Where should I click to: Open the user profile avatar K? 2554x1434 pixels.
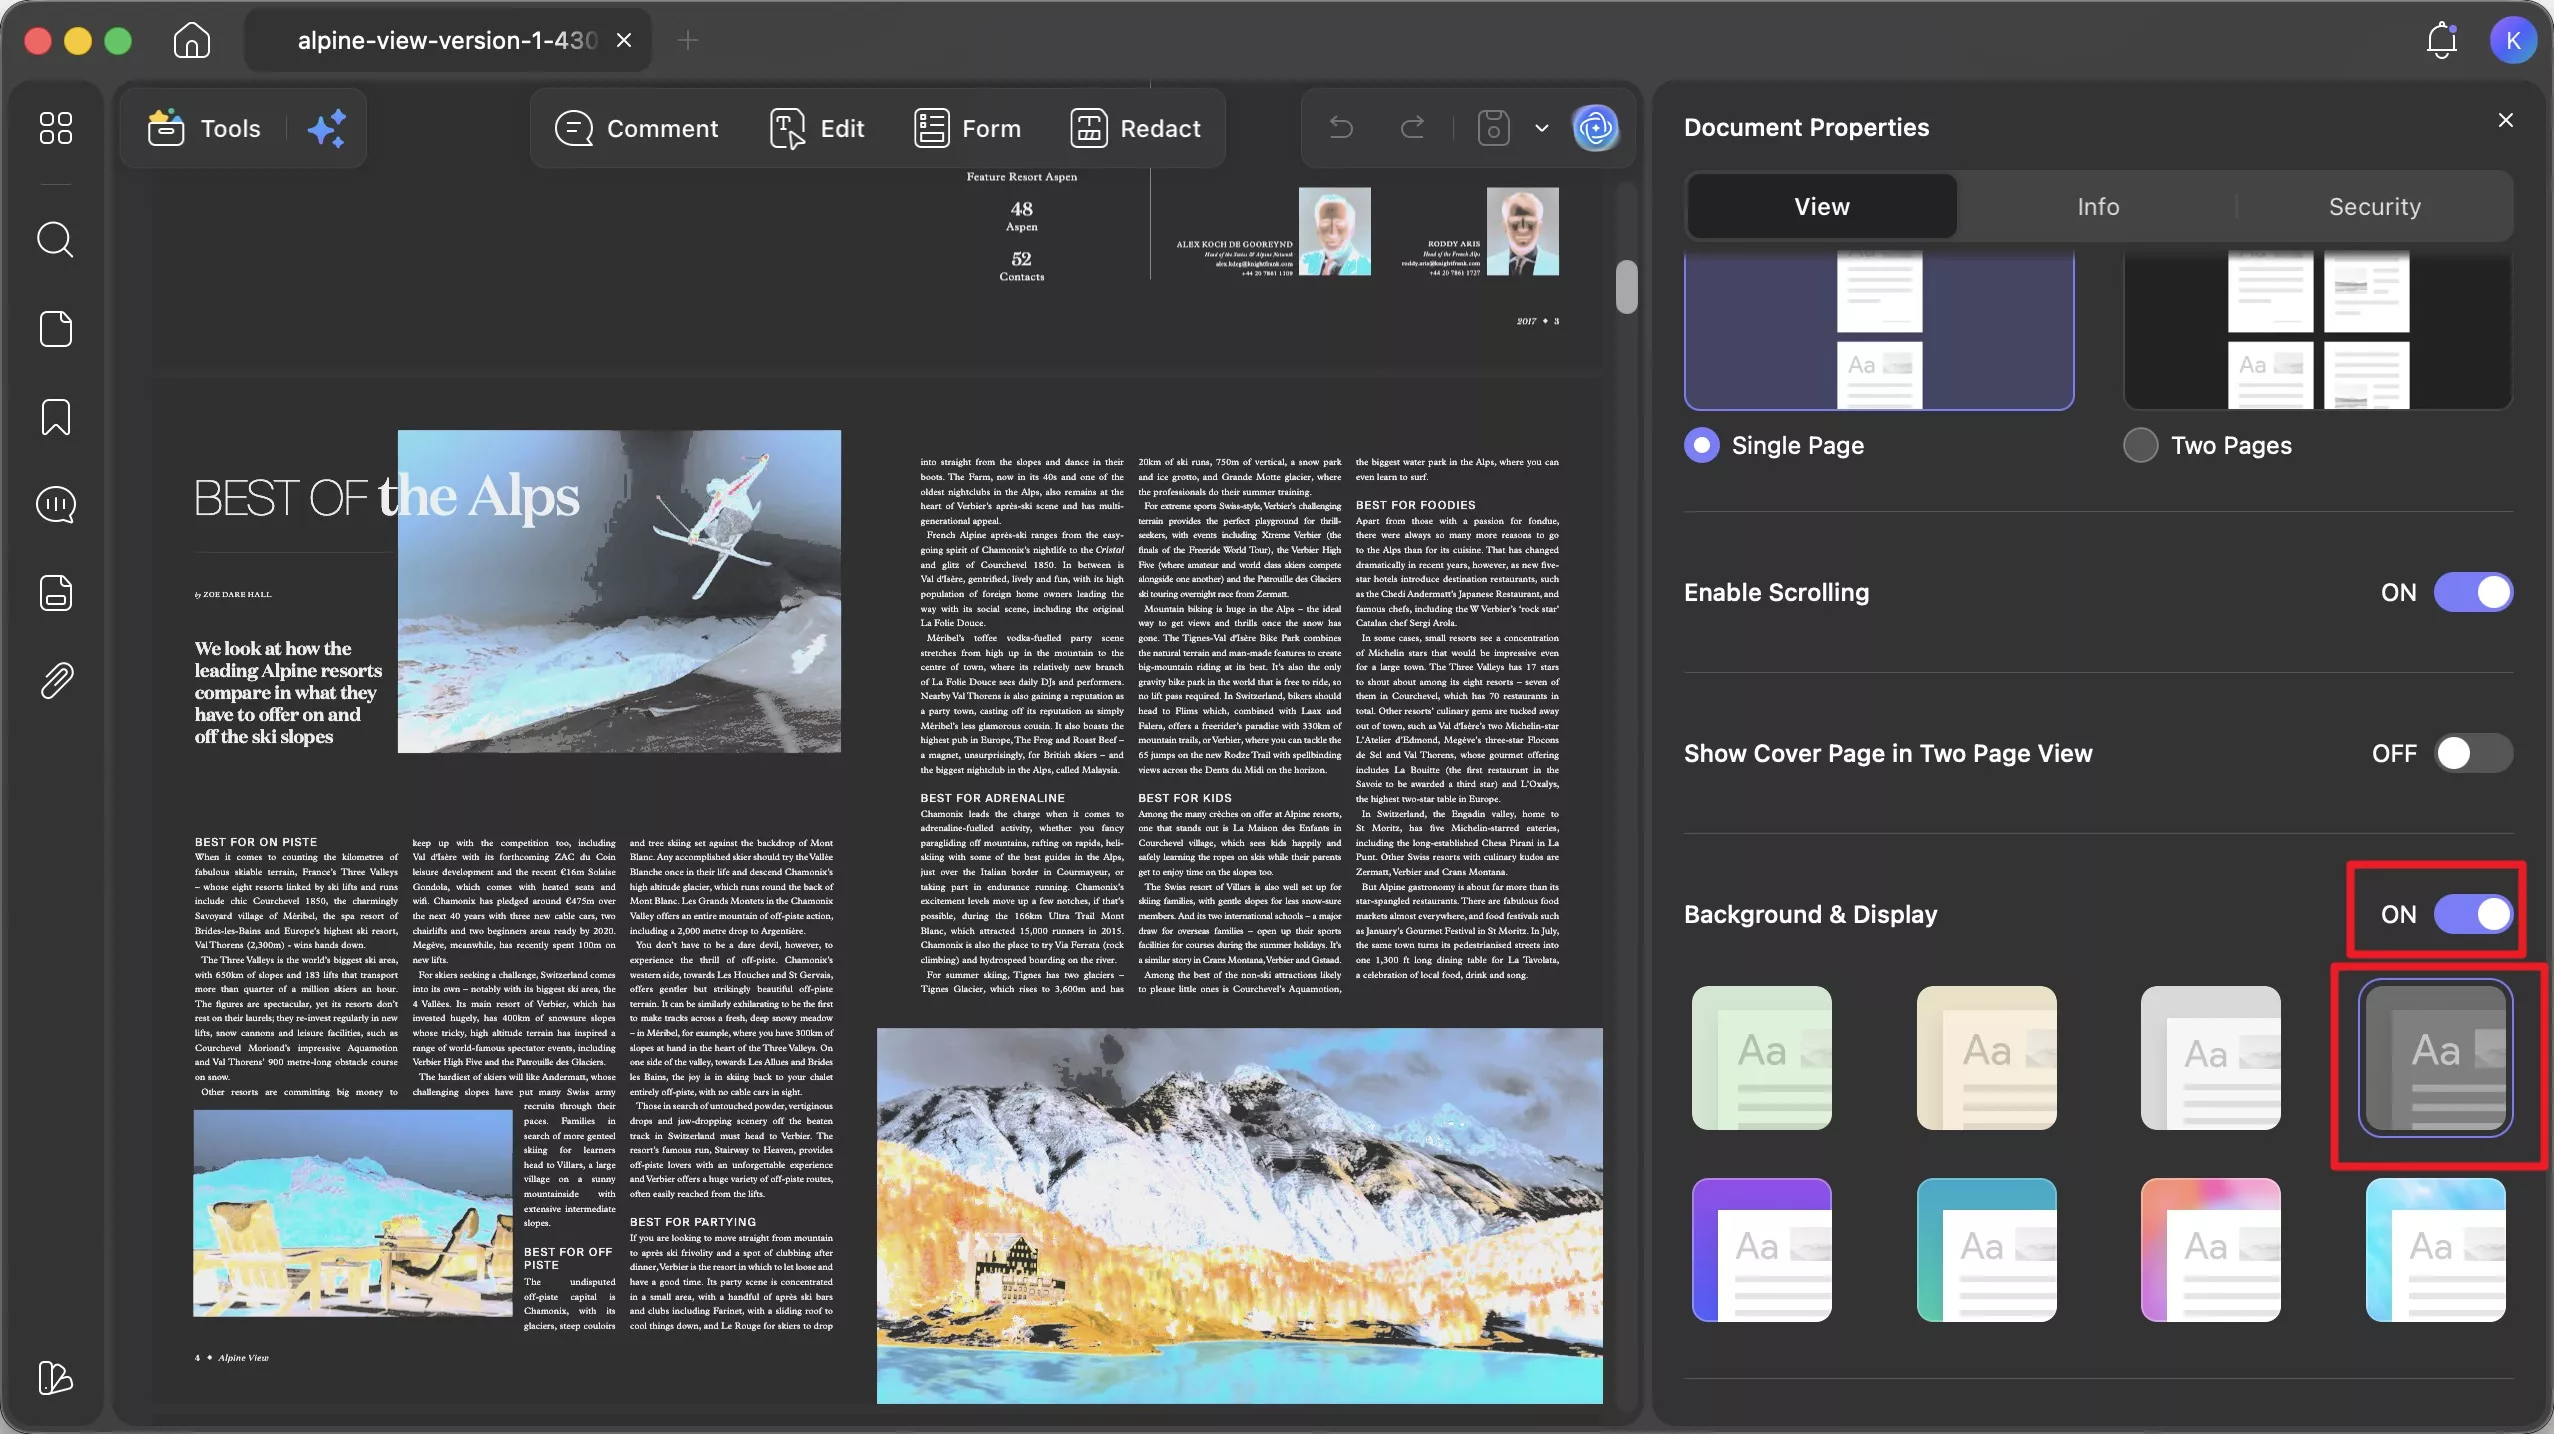2513,40
